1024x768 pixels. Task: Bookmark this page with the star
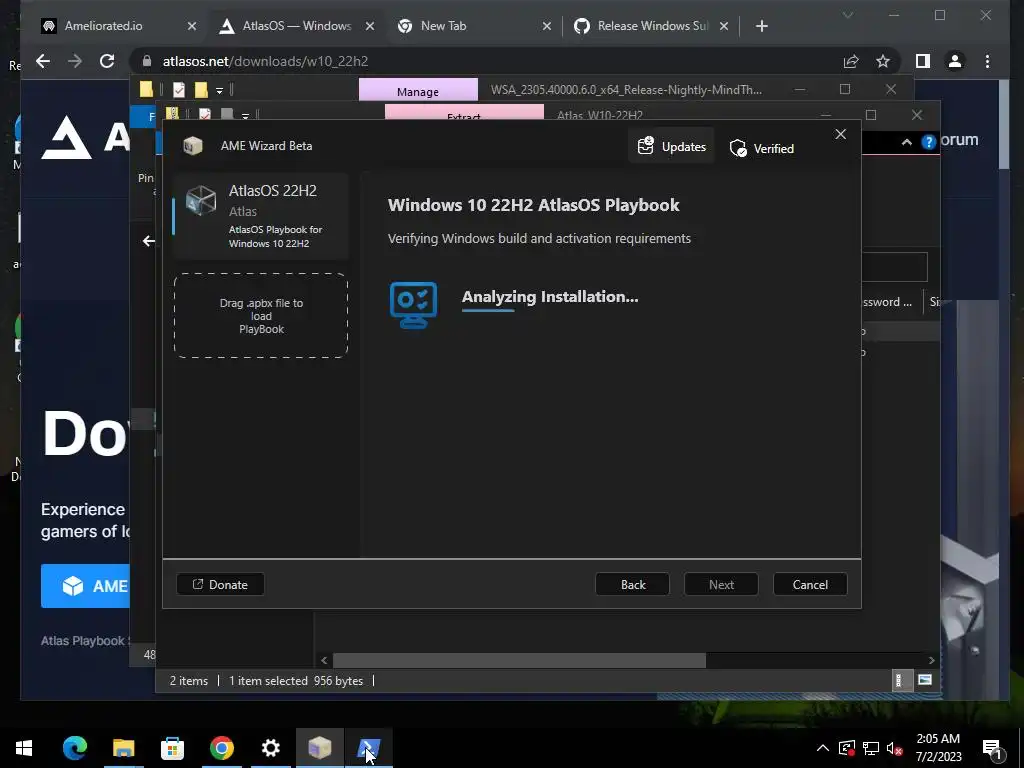[883, 61]
